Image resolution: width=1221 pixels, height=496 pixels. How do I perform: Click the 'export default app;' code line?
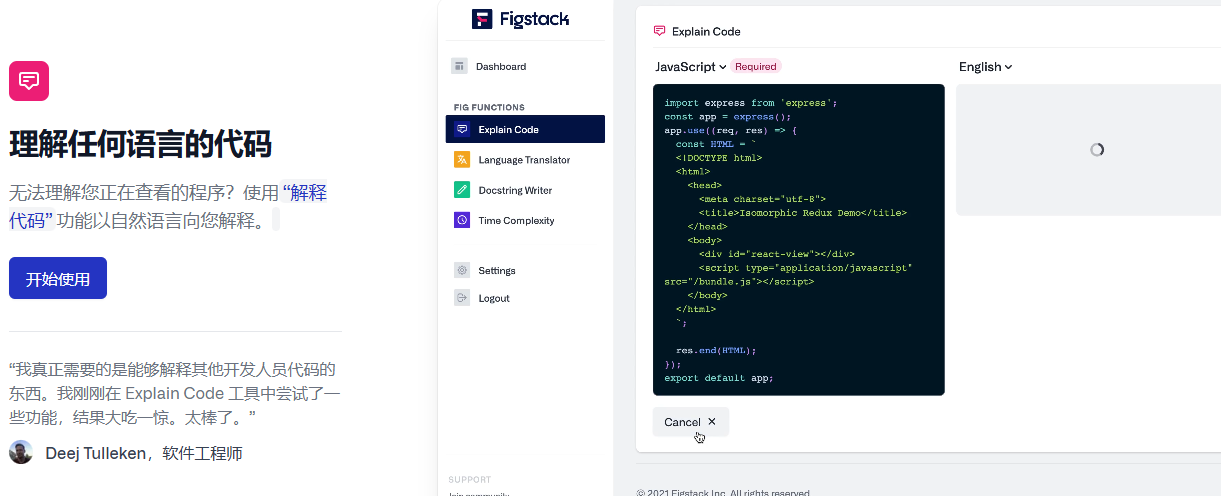click(719, 378)
